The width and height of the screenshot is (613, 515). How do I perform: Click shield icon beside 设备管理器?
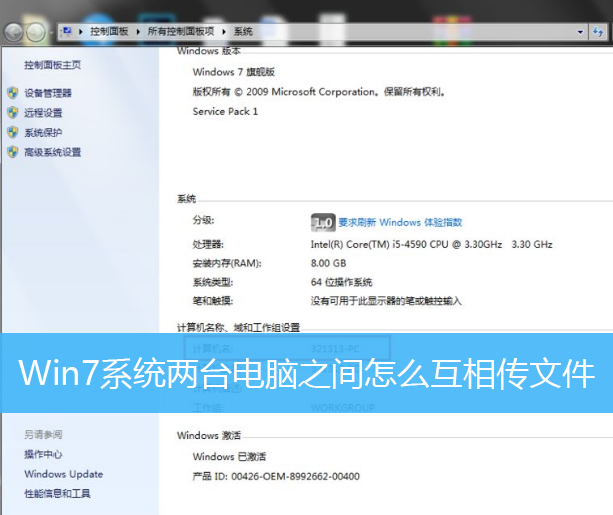pyautogui.click(x=13, y=93)
